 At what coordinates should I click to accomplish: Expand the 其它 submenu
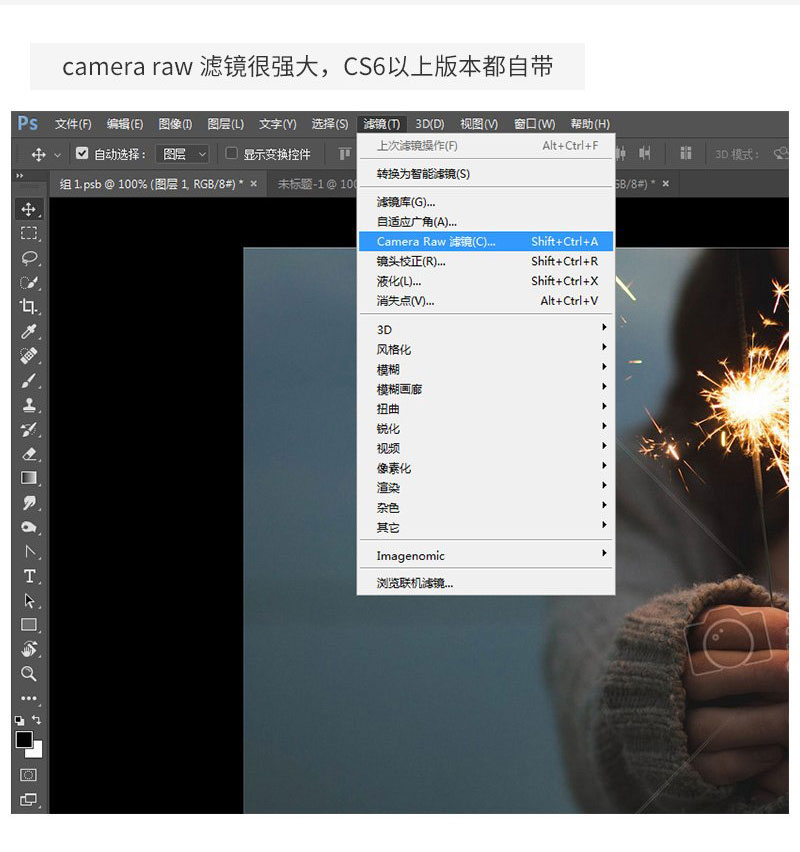(x=486, y=527)
